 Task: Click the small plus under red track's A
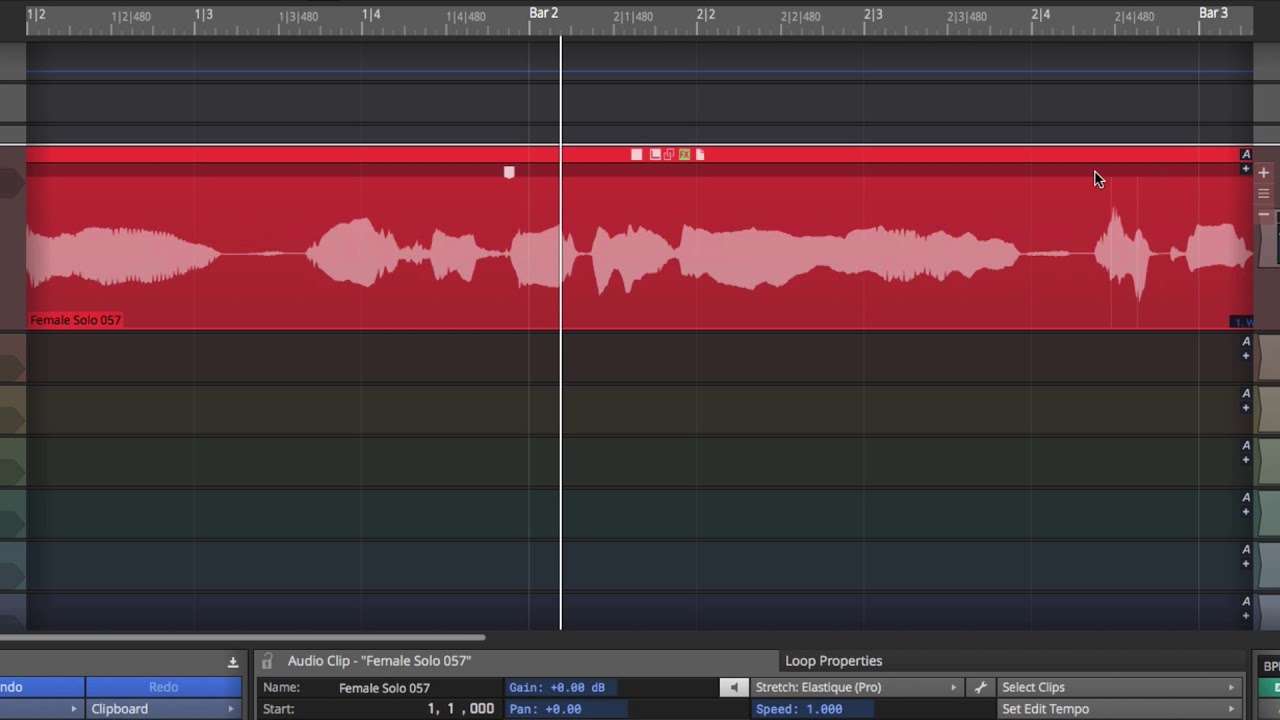(x=1246, y=169)
